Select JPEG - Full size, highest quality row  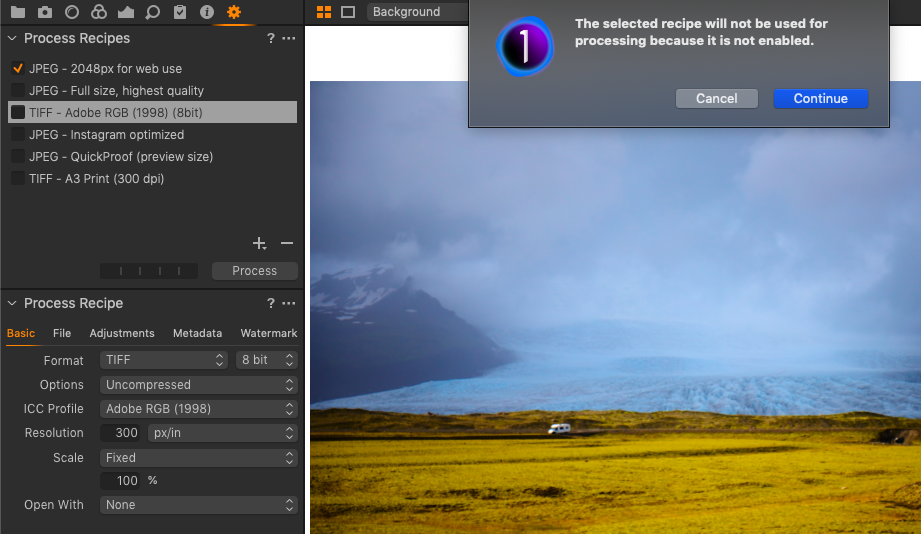(152, 90)
